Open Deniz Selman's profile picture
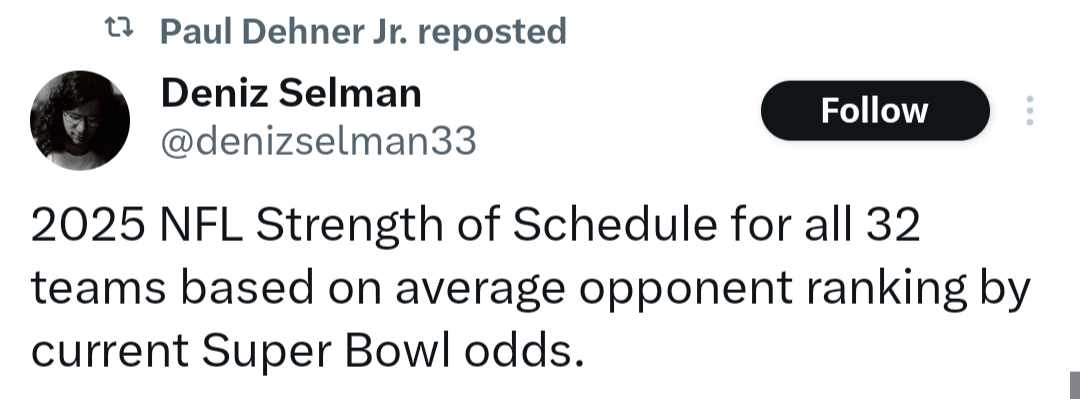Image resolution: width=1080 pixels, height=399 pixels. coord(80,120)
